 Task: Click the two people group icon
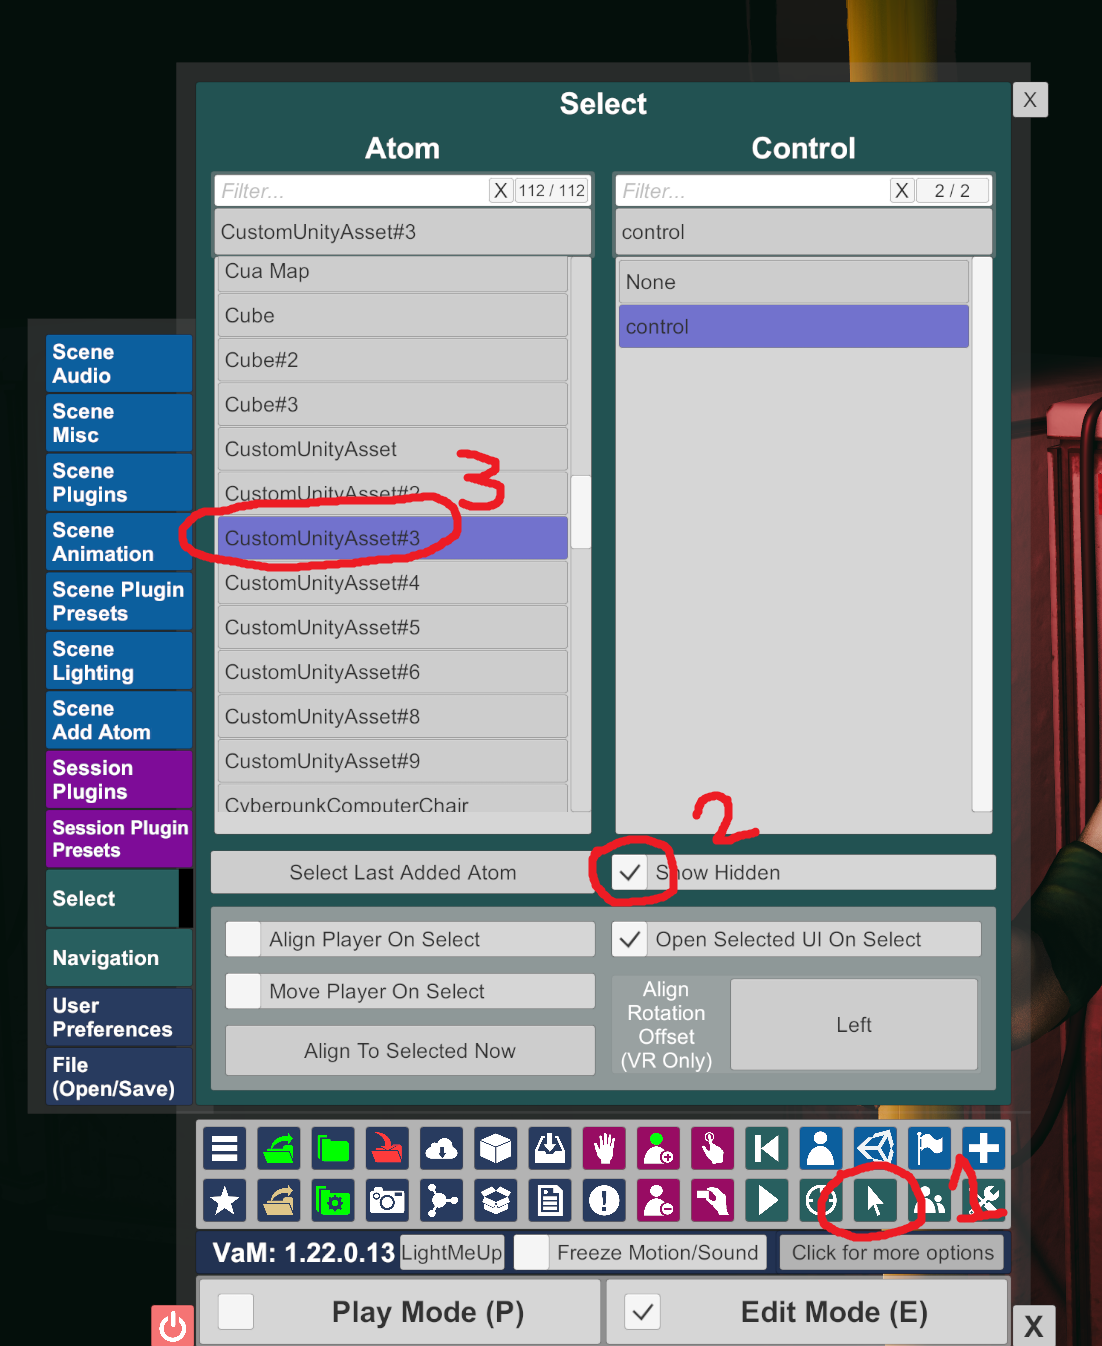pyautogui.click(x=929, y=1200)
